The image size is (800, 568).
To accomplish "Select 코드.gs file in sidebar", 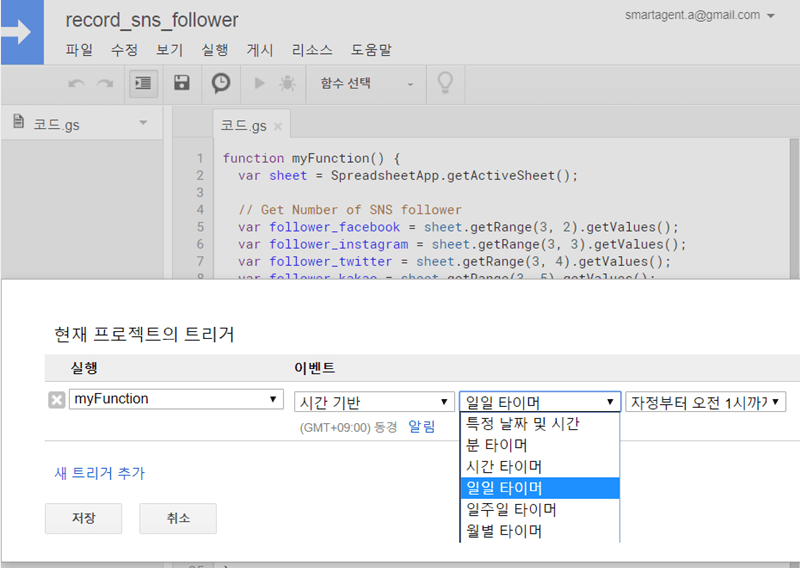I will [56, 123].
